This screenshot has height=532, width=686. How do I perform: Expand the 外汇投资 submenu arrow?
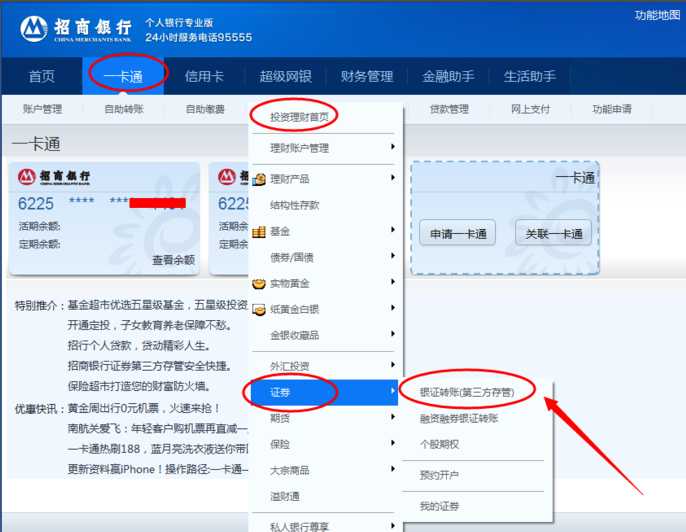(392, 366)
